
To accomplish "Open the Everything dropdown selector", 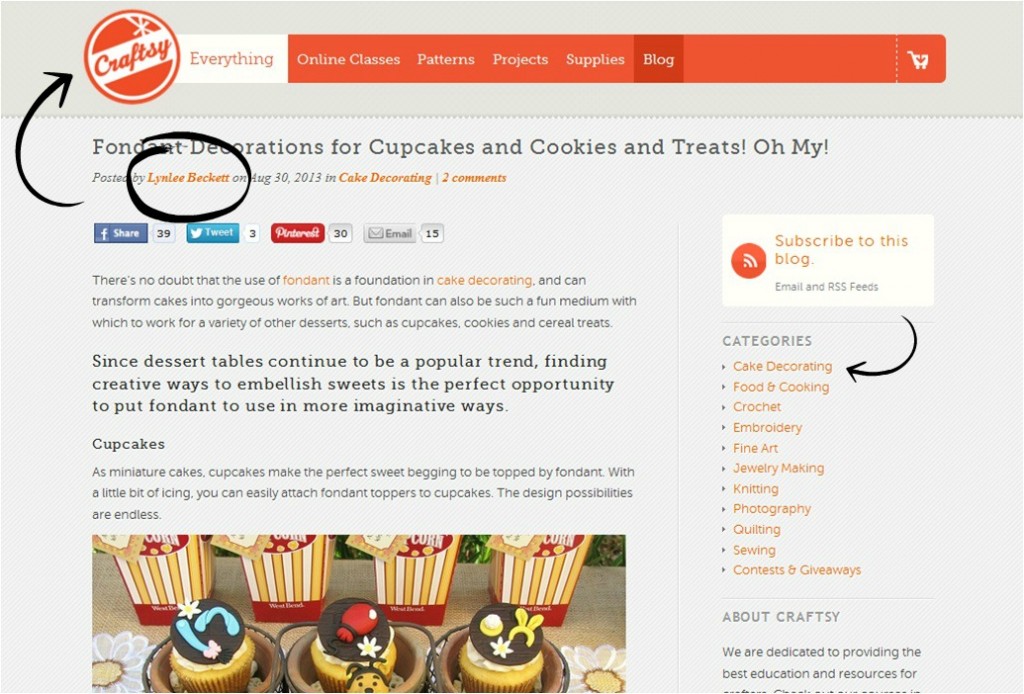I will [x=231, y=59].
